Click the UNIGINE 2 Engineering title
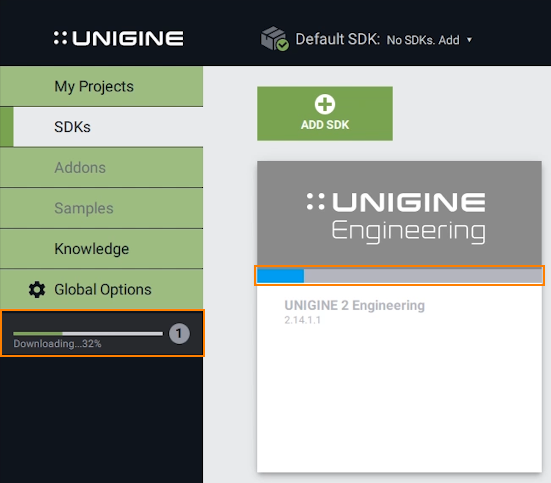The width and height of the screenshot is (551, 483). click(354, 305)
